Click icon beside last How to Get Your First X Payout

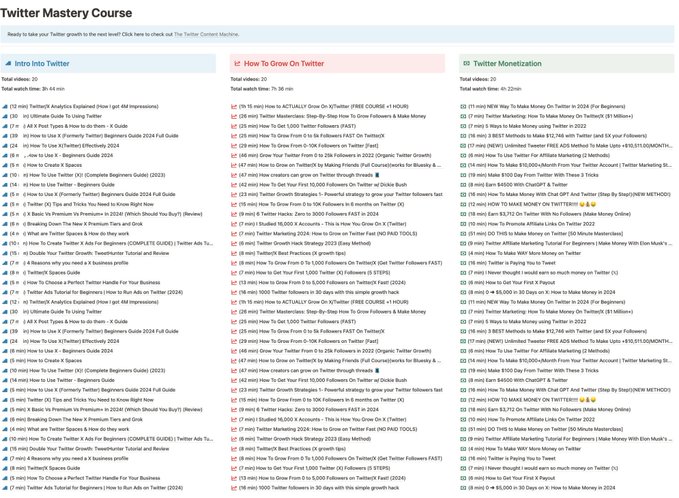(463, 478)
